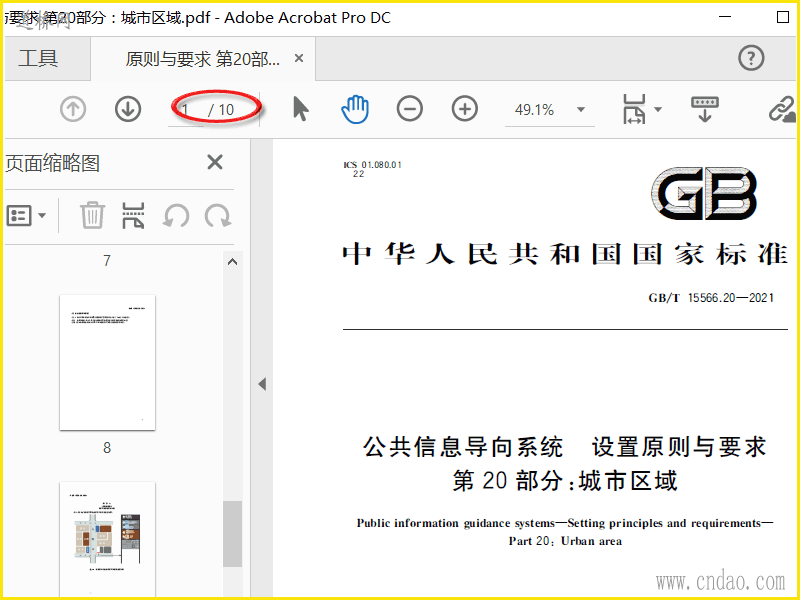Rotate pages clockwise
The image size is (800, 600).
click(x=218, y=215)
